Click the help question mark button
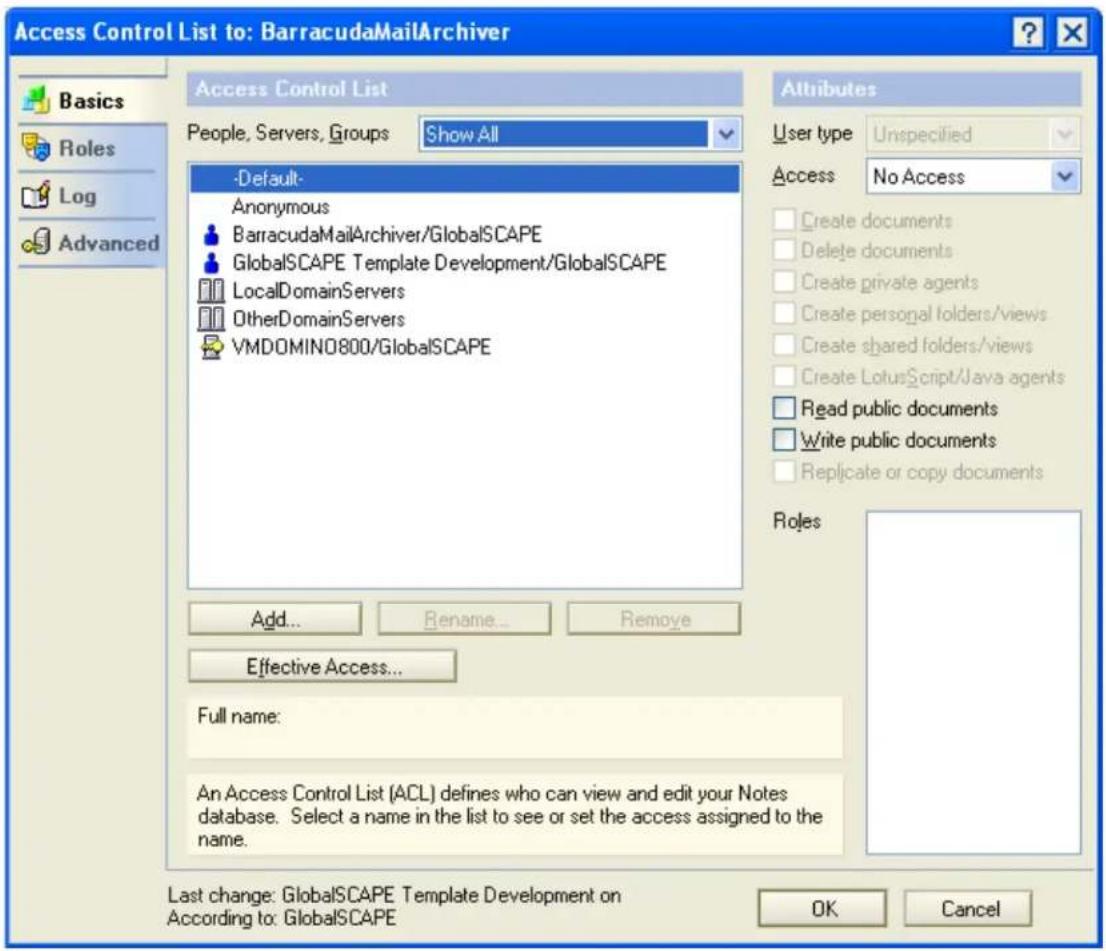This screenshot has height=951, width=1106. click(x=1028, y=32)
